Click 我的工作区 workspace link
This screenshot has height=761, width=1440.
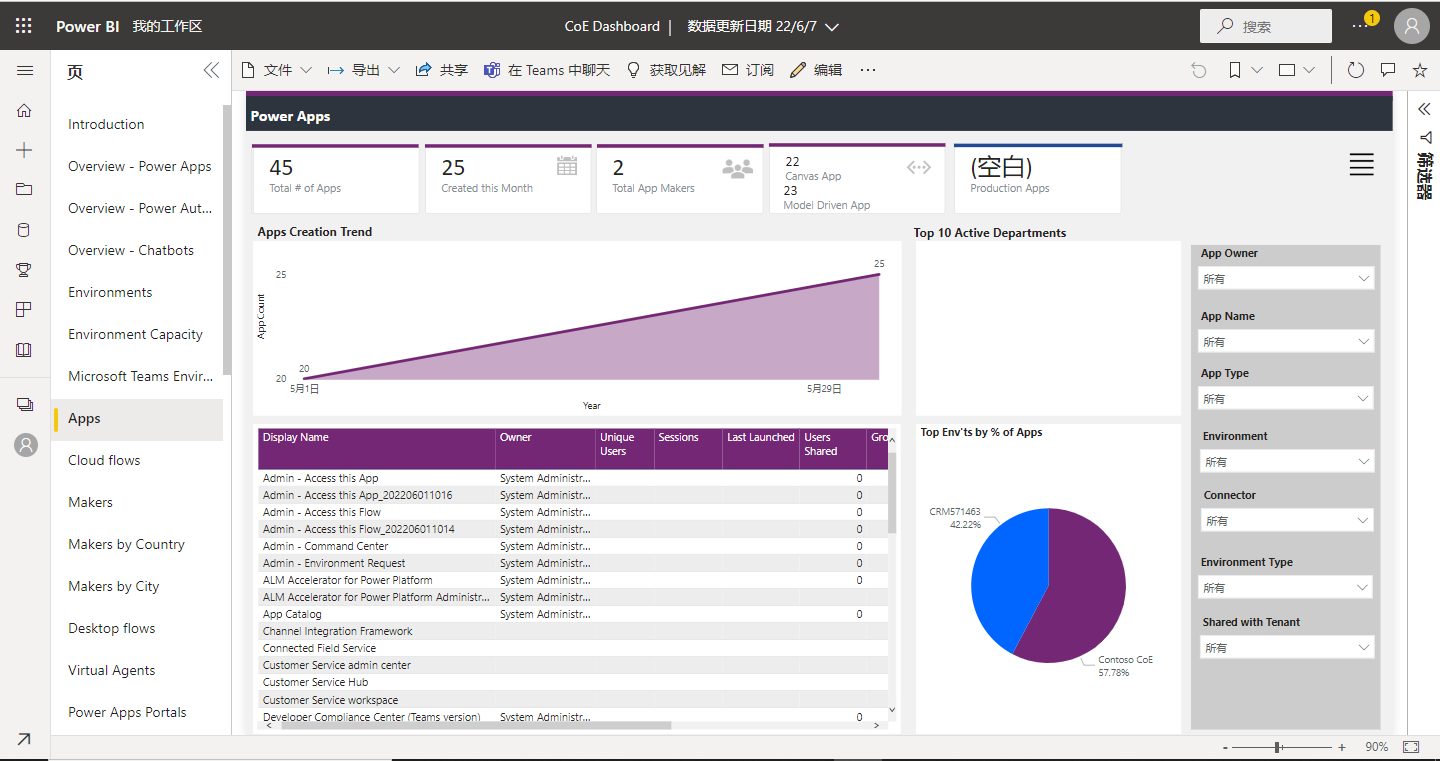167,27
